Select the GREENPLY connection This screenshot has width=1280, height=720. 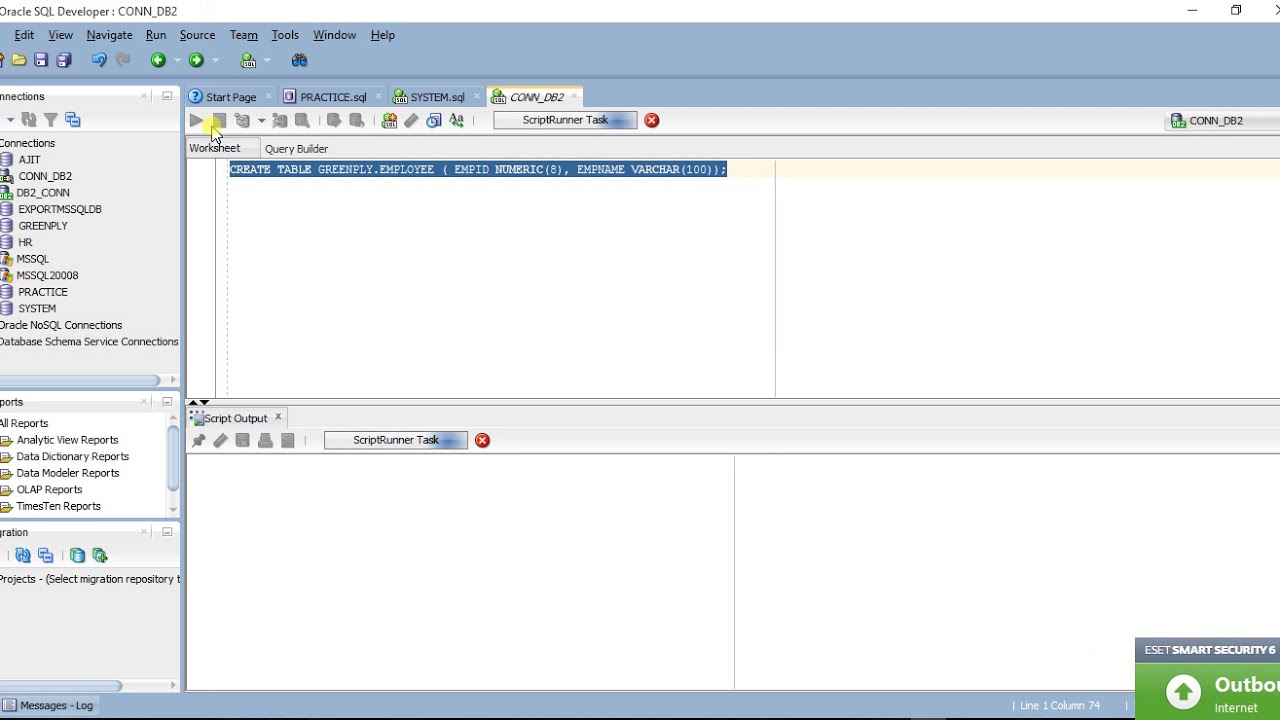[42, 226]
